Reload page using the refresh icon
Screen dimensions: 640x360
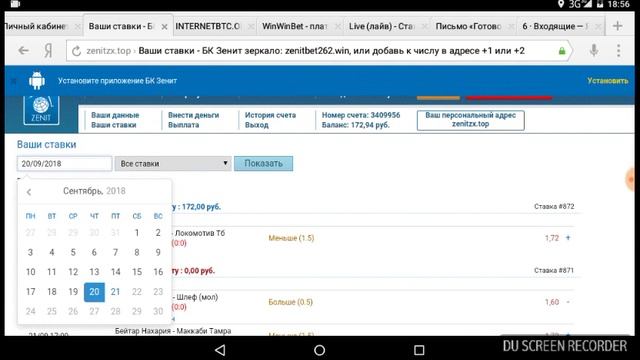coord(76,51)
